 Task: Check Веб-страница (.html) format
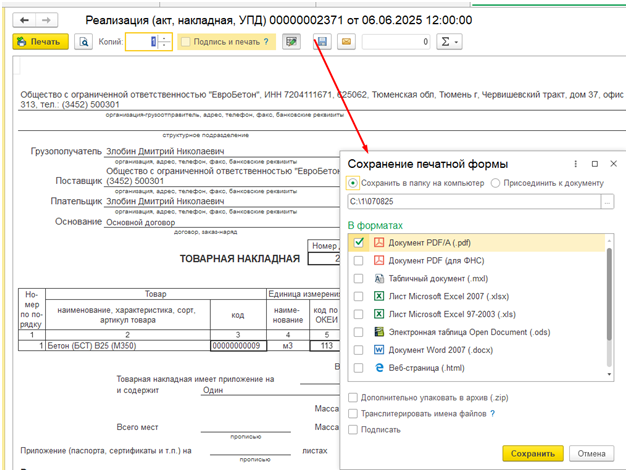point(359,368)
